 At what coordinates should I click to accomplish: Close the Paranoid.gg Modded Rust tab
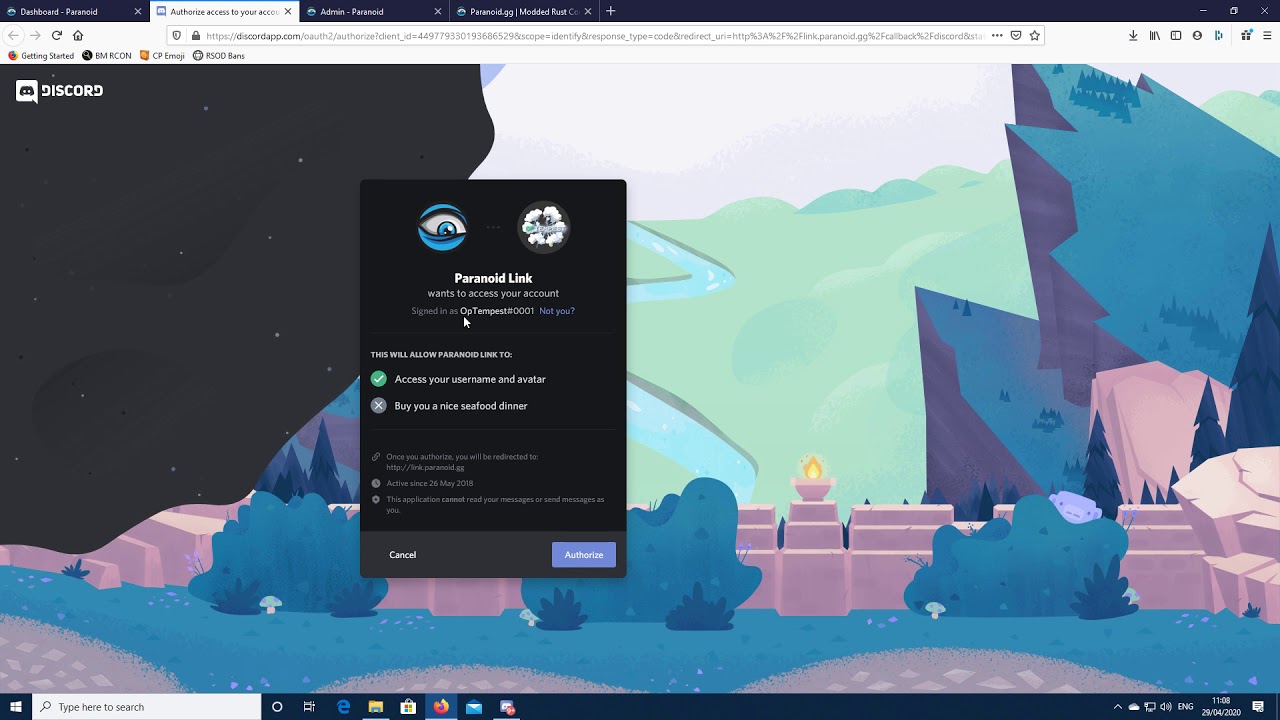tap(588, 12)
